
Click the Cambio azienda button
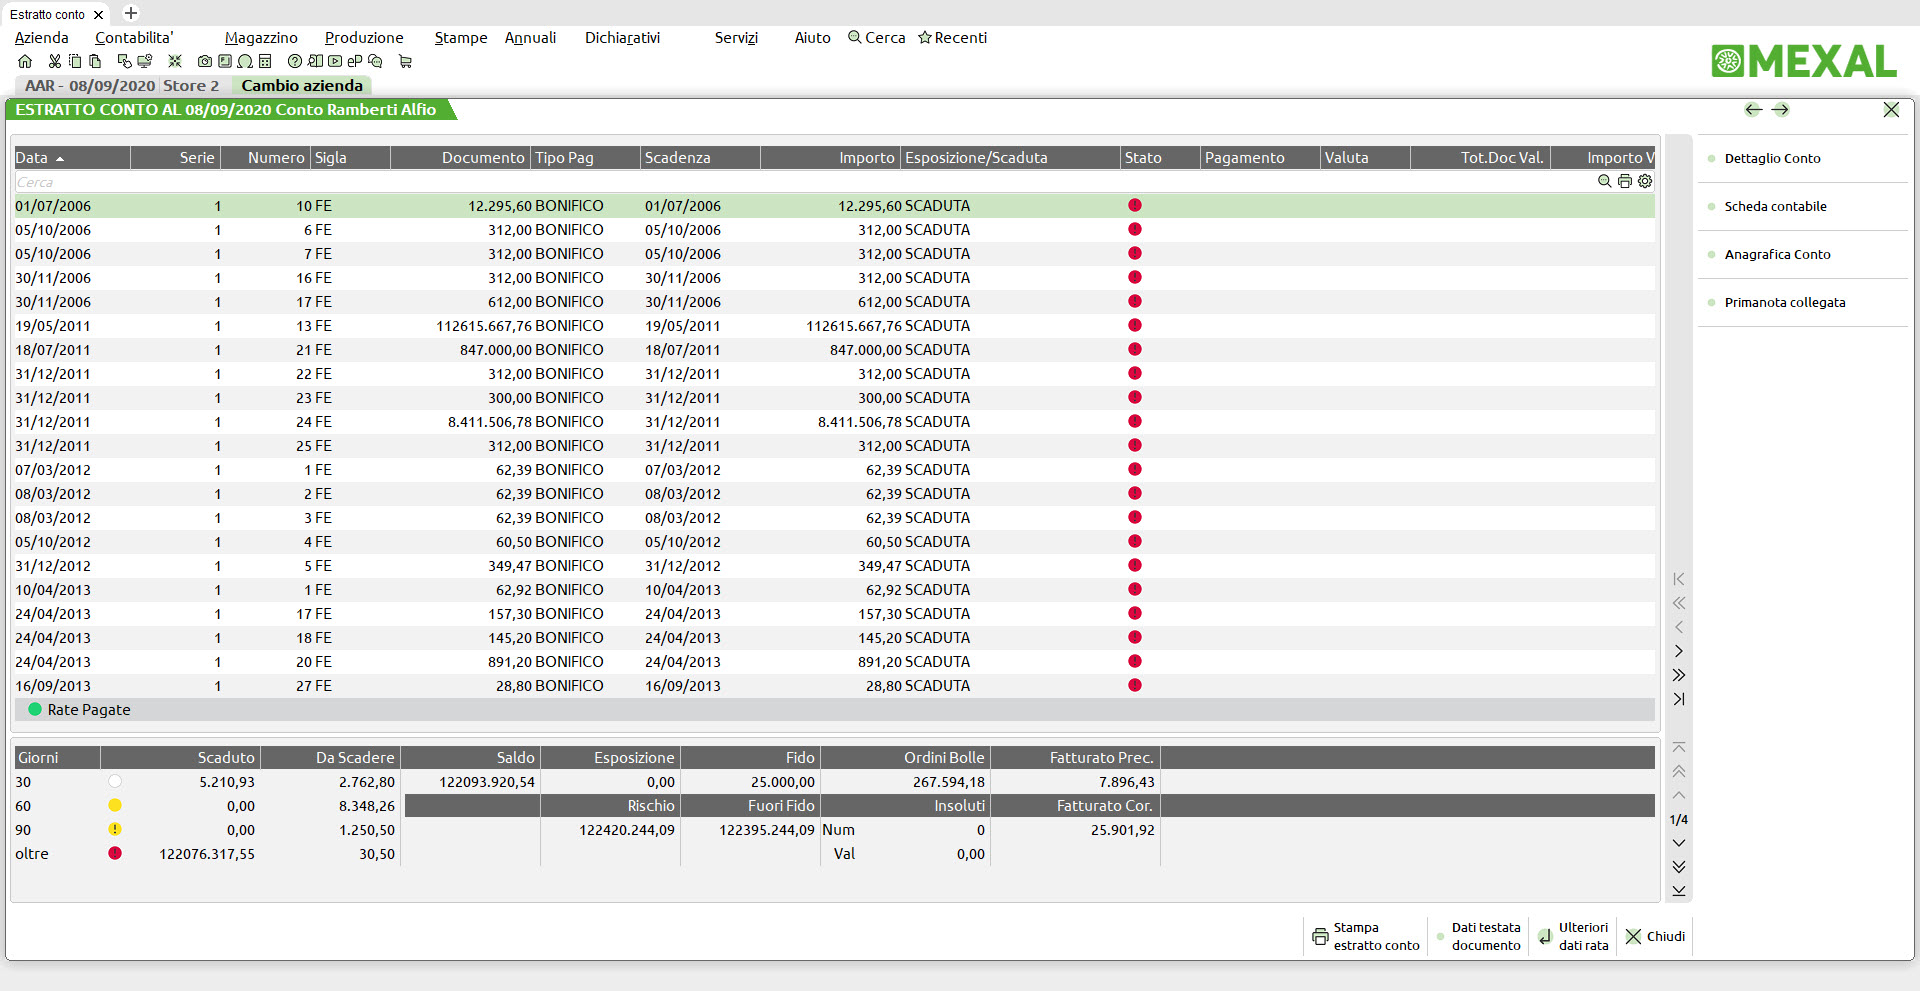pos(302,85)
